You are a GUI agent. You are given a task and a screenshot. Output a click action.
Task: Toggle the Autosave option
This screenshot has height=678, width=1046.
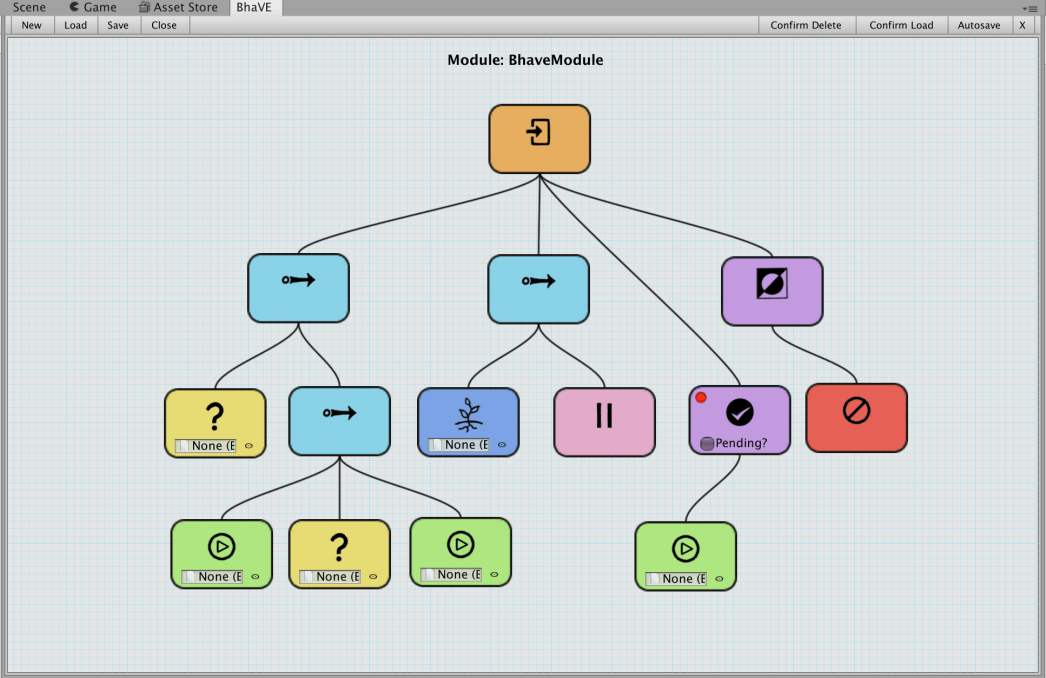pyautogui.click(x=978, y=25)
